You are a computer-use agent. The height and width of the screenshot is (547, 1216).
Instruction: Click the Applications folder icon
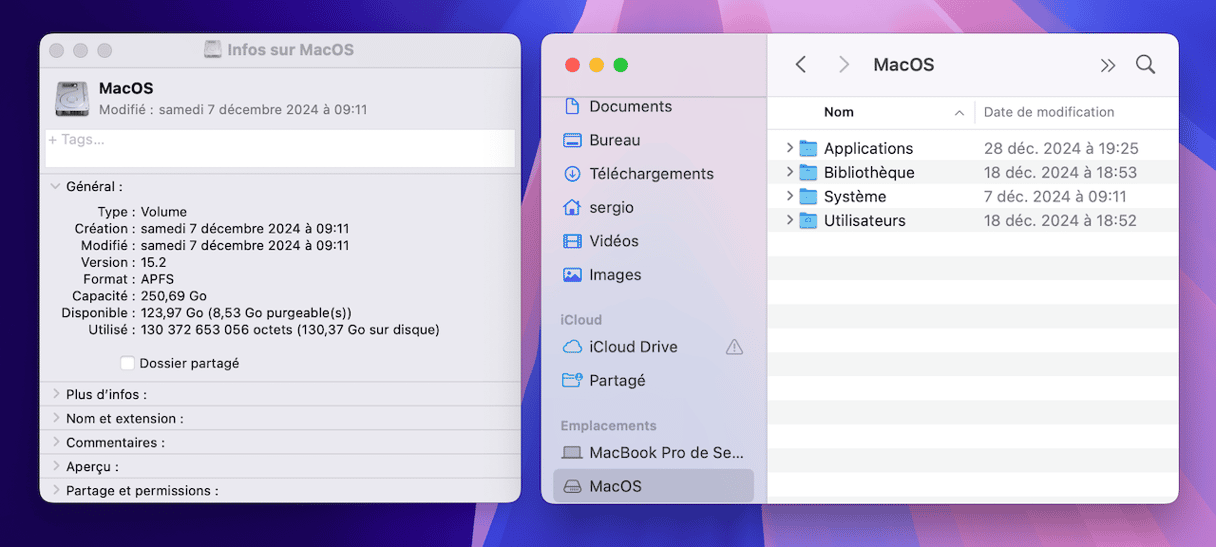click(808, 148)
